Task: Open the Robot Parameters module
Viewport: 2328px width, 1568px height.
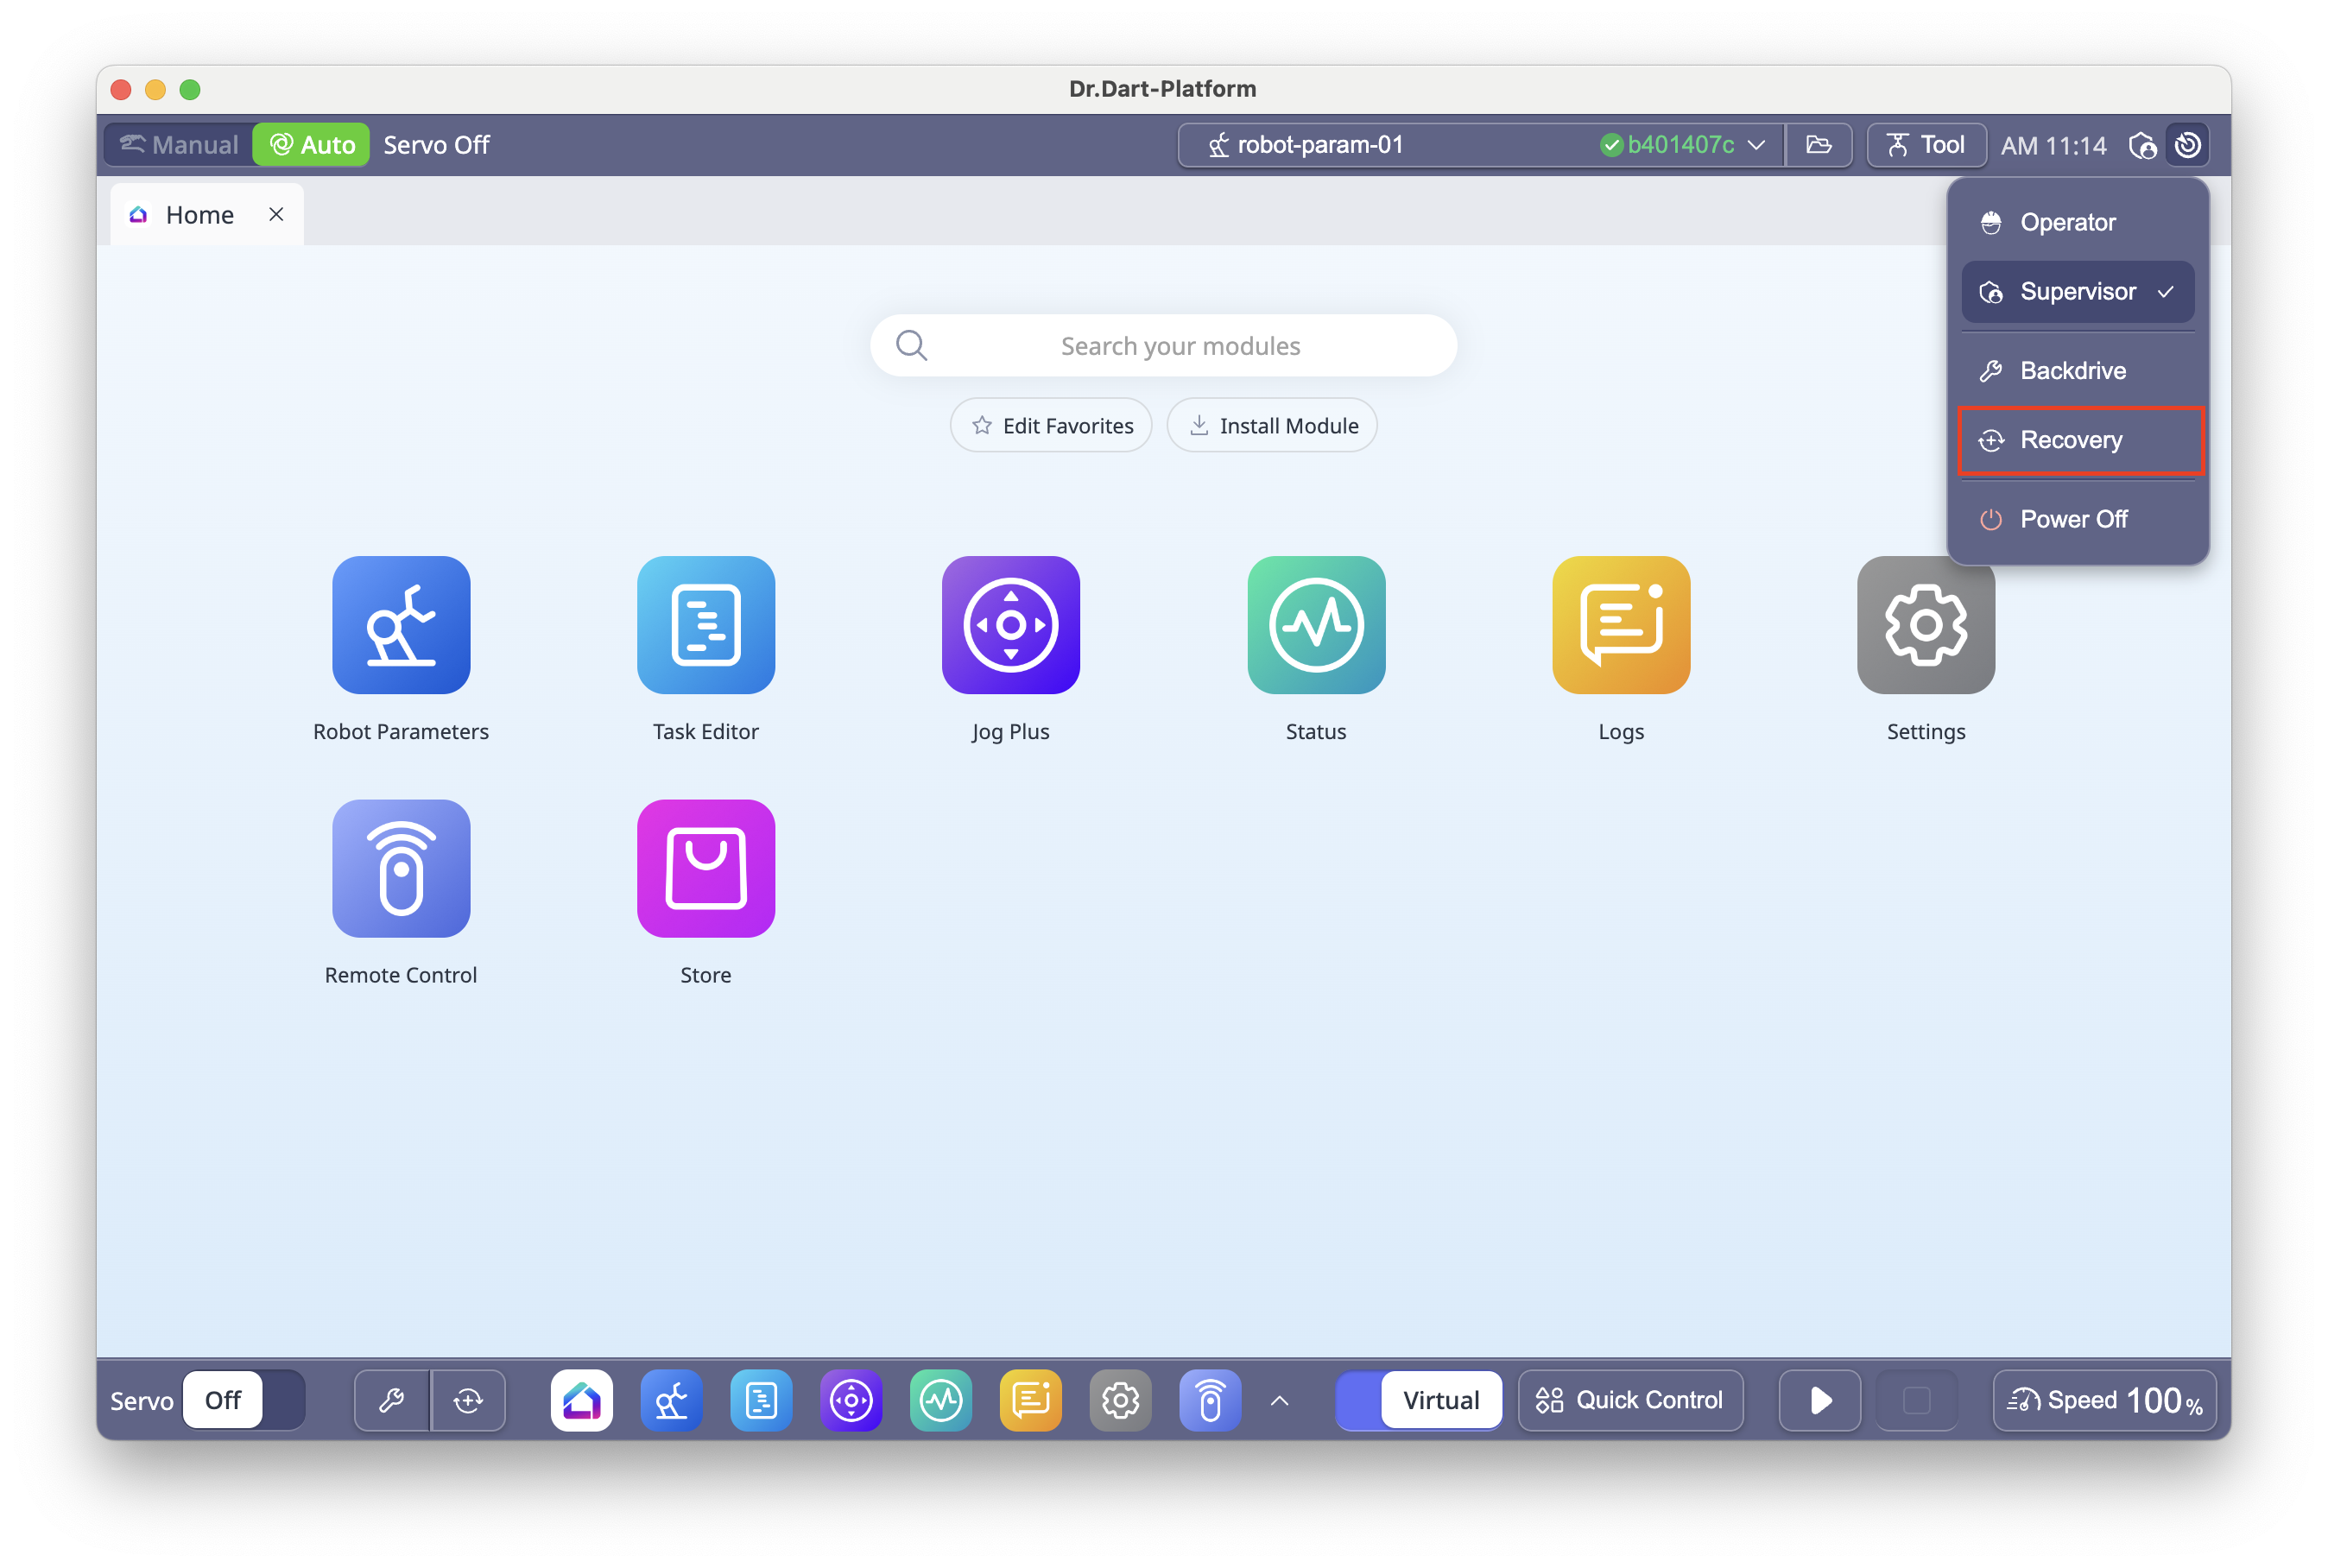Action: 401,625
